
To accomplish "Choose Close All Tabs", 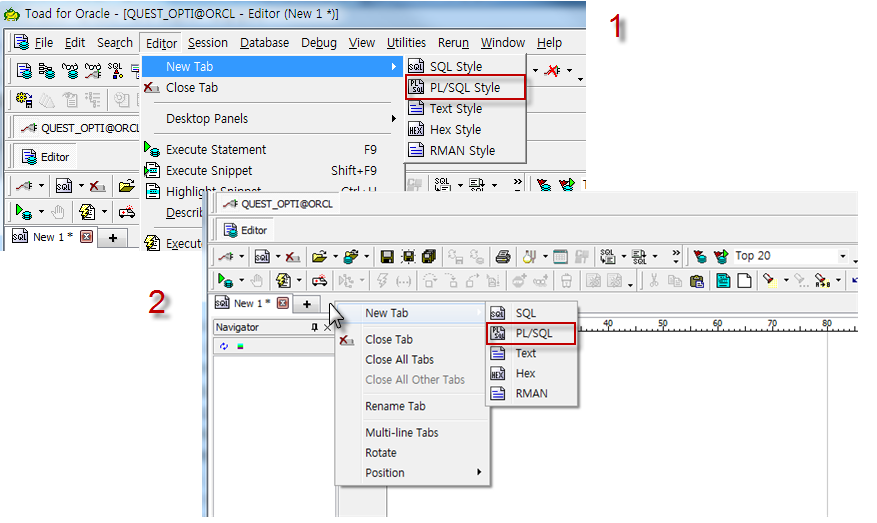I will [x=399, y=360].
